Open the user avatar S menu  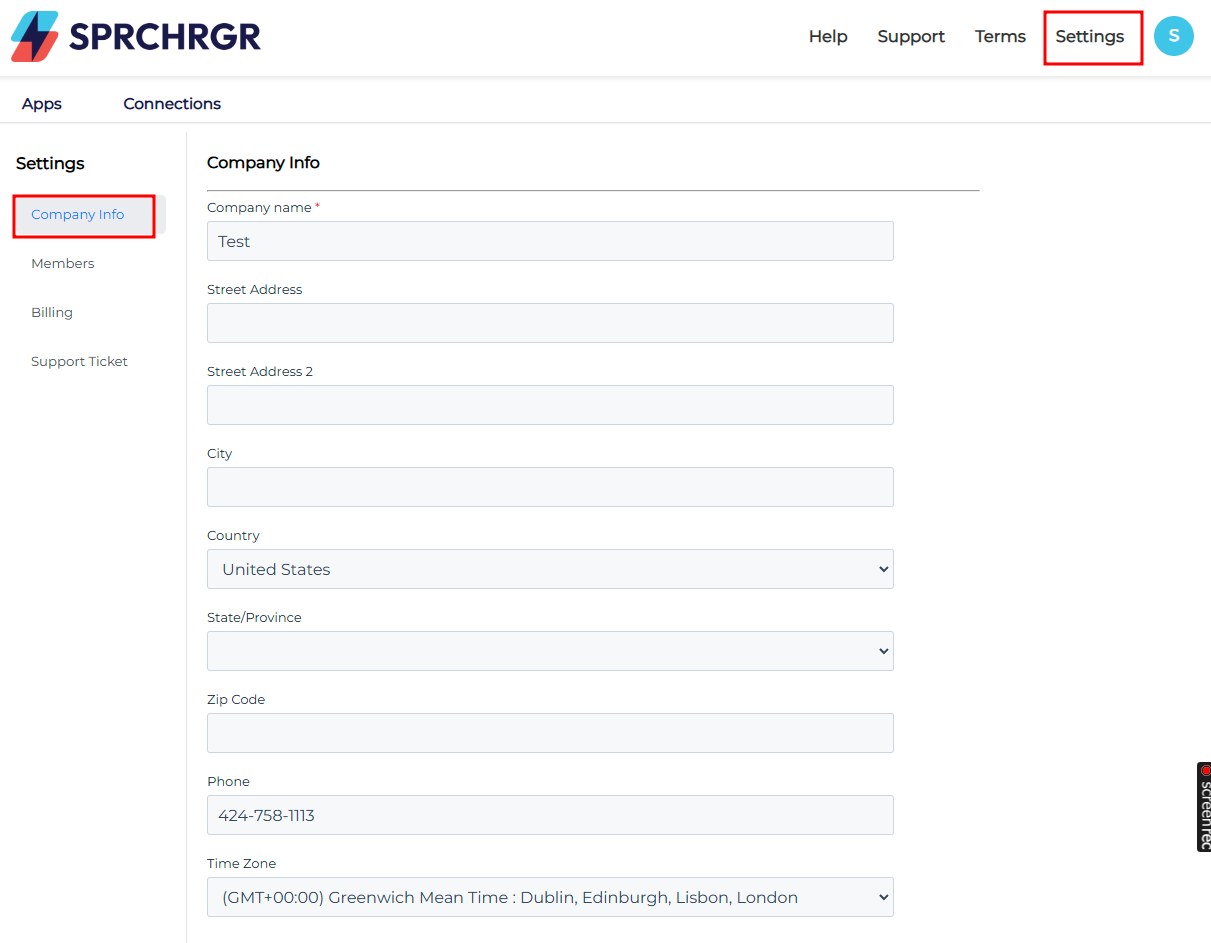click(x=1173, y=36)
